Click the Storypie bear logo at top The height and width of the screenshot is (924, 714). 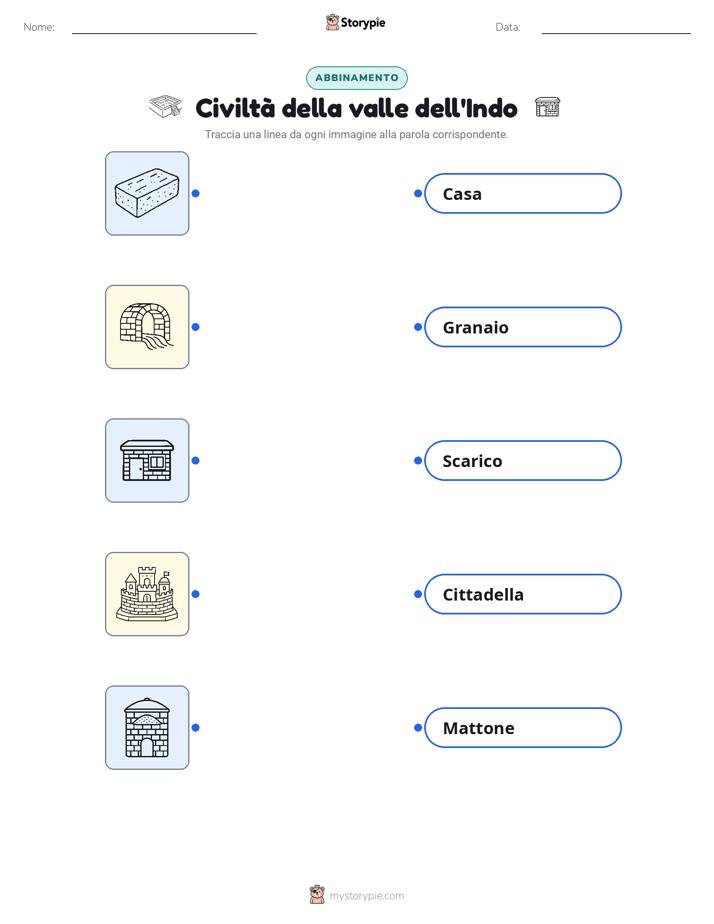click(x=333, y=22)
